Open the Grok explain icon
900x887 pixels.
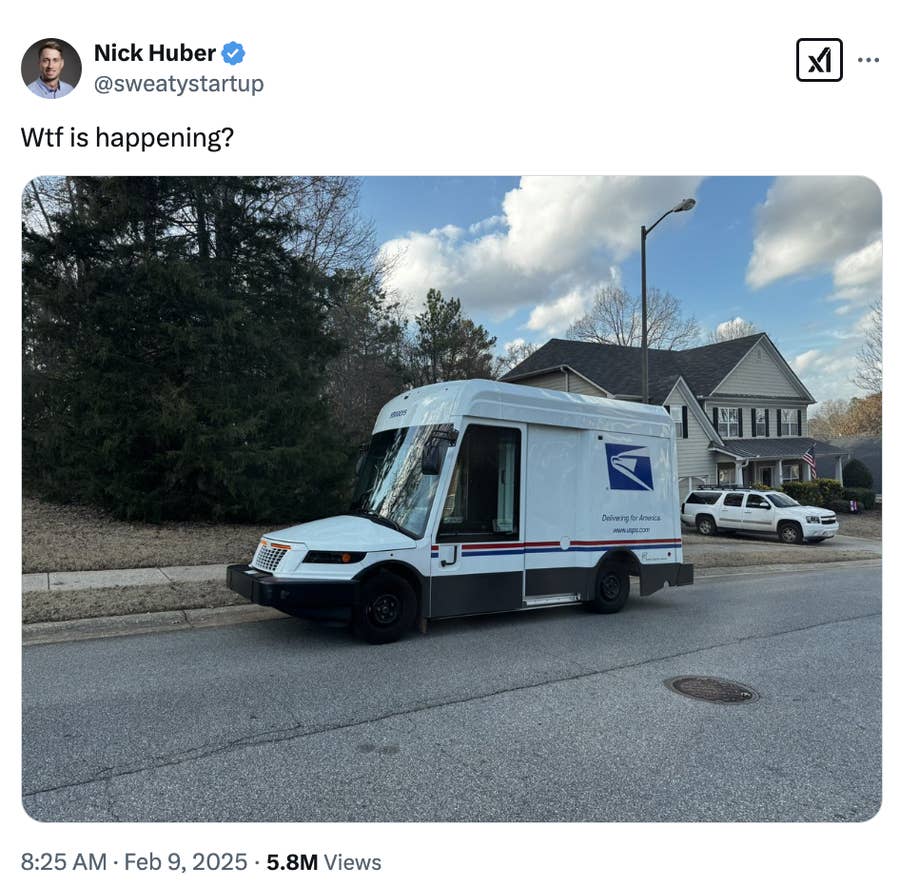point(819,60)
